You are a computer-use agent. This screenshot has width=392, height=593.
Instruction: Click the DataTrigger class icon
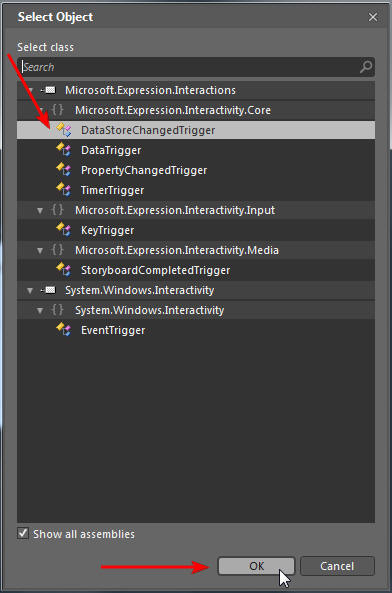64,150
